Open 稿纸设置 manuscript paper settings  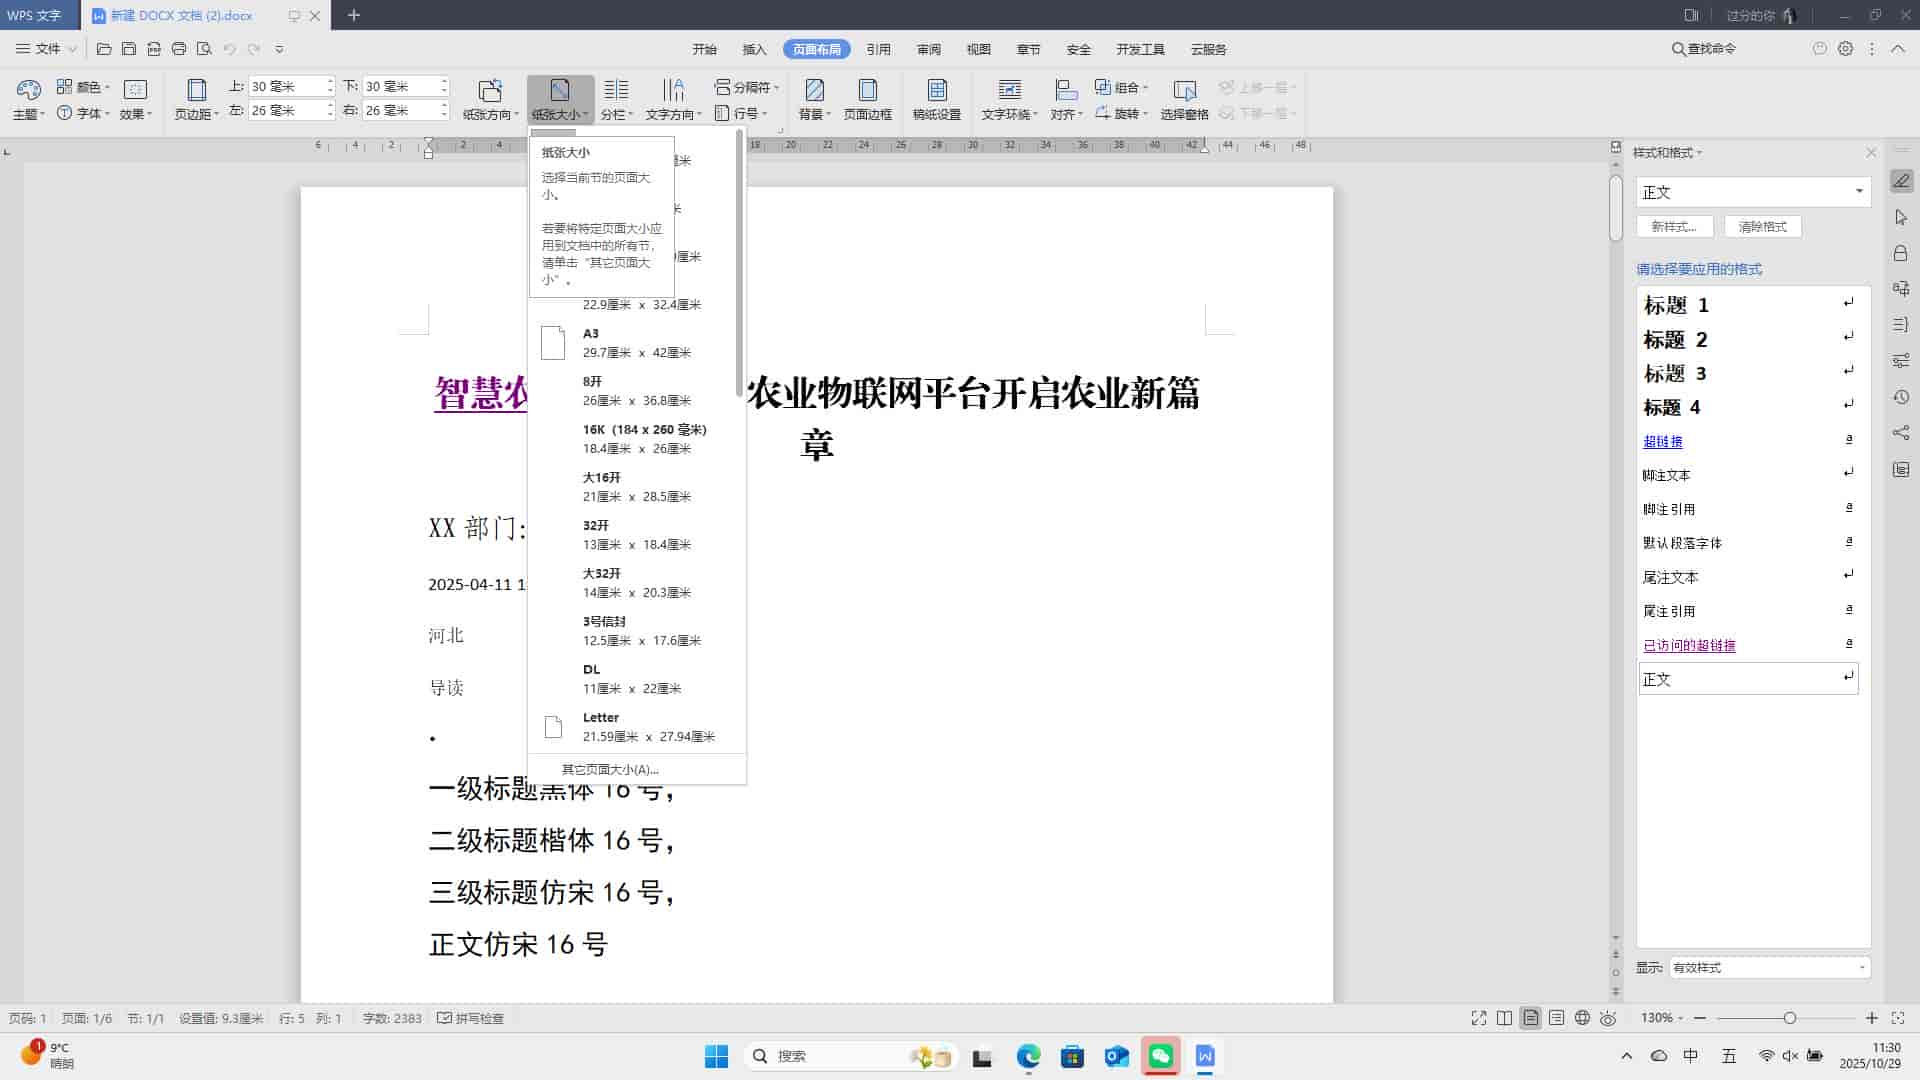(x=937, y=98)
